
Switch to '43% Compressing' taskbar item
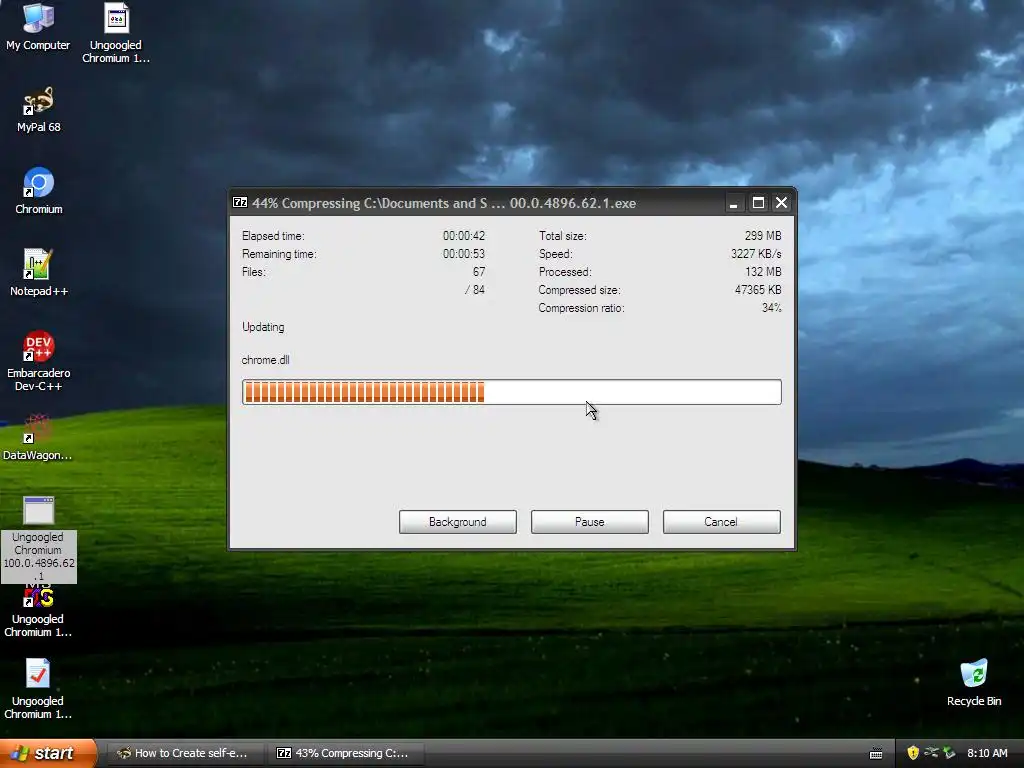(x=346, y=753)
